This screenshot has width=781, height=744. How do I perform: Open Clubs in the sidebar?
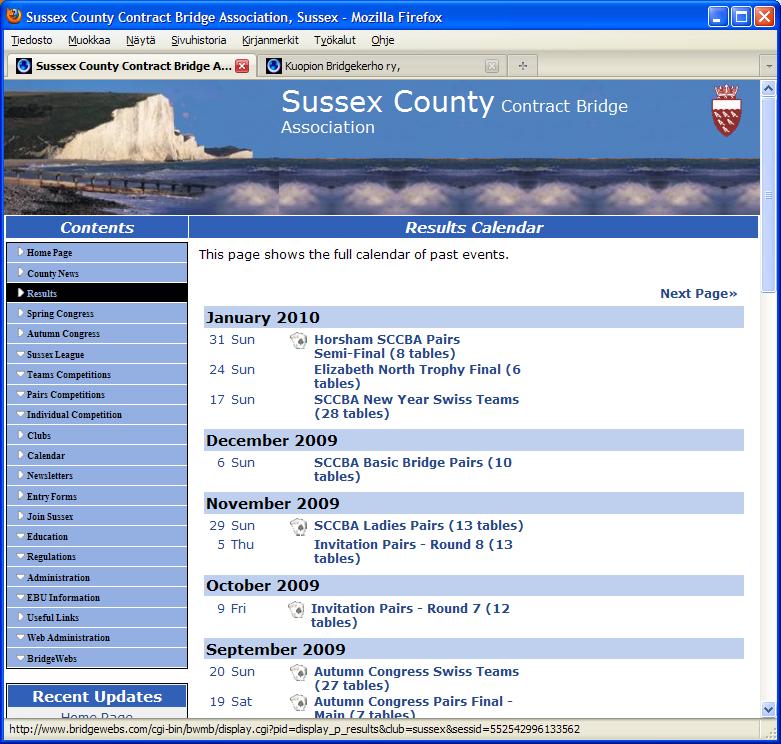coord(97,435)
